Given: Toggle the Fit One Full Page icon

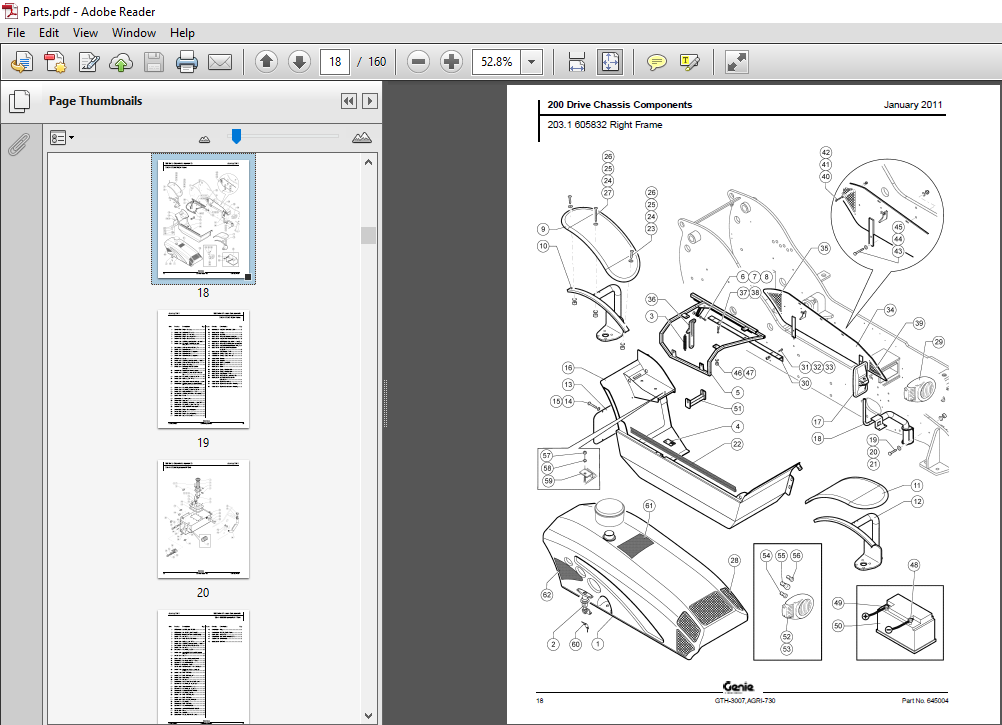Looking at the screenshot, I should (610, 62).
